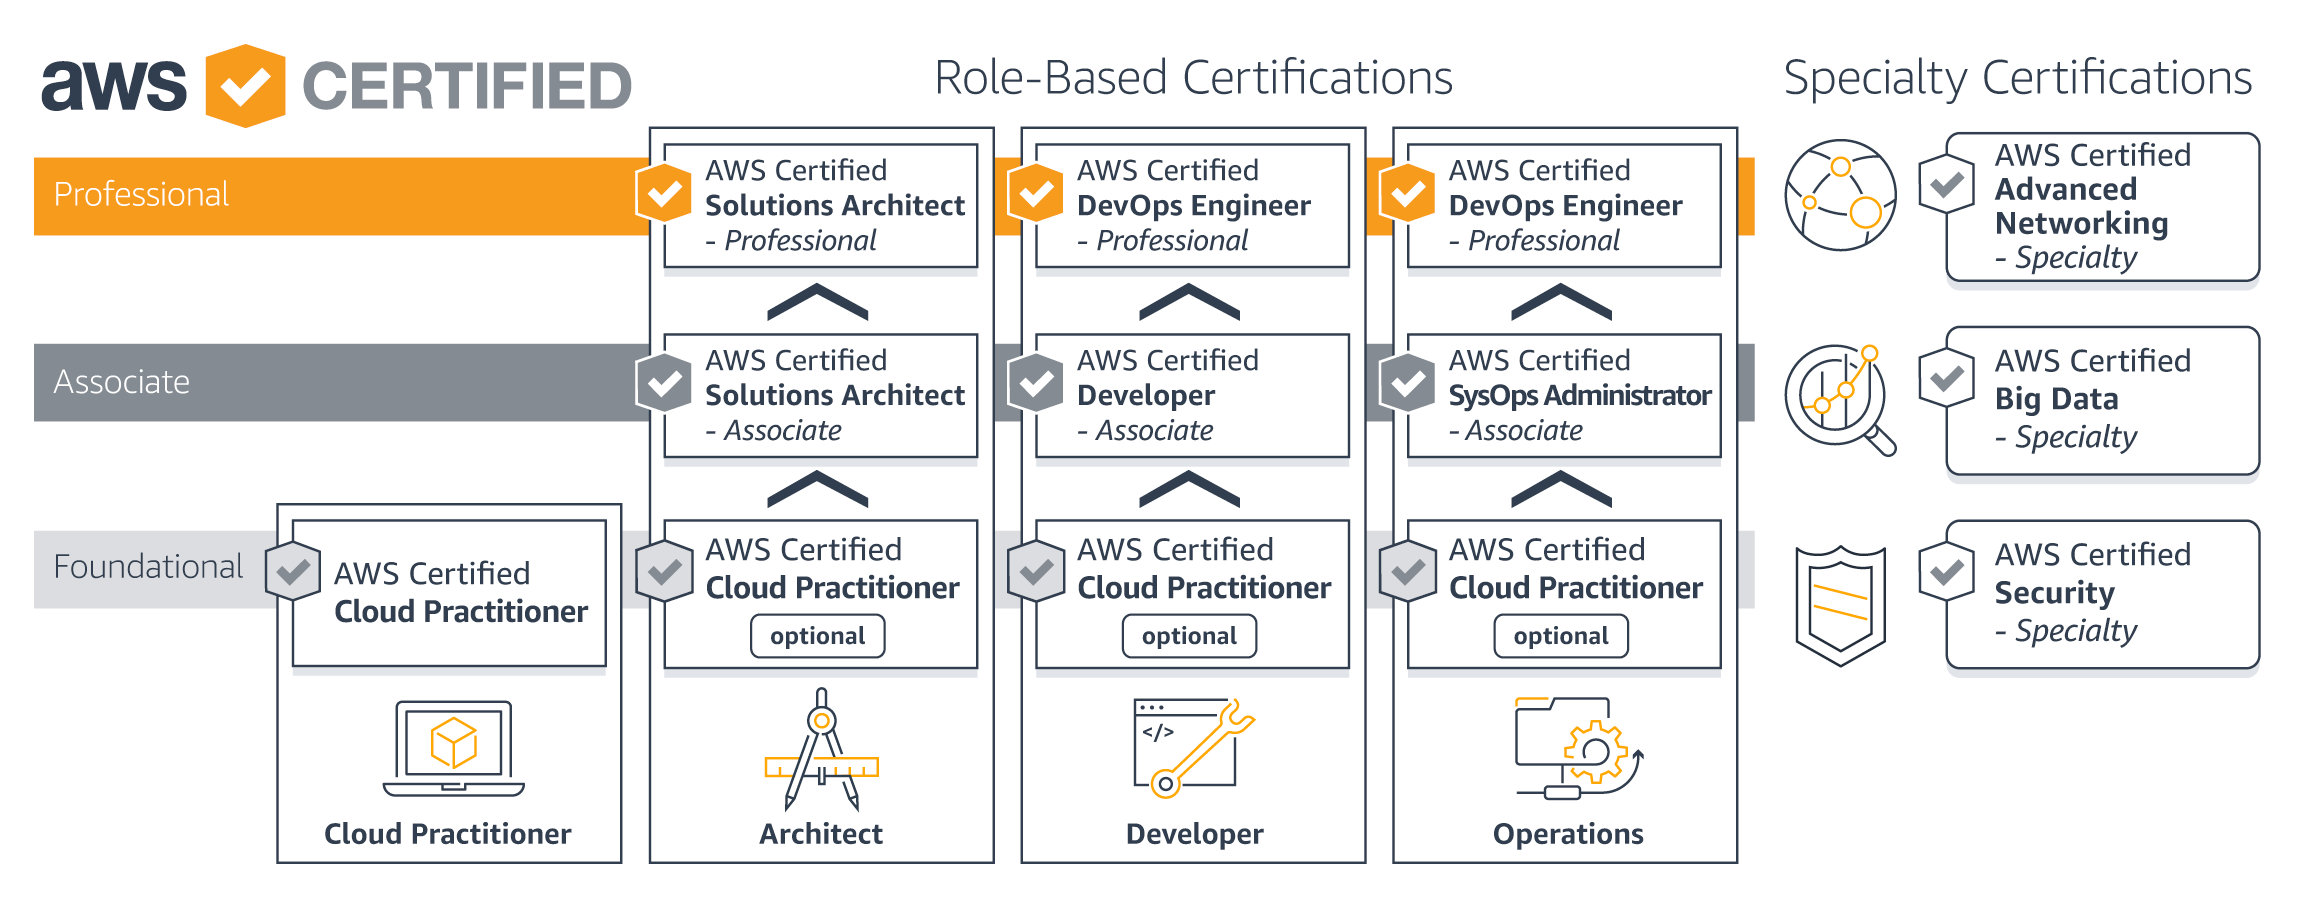Click the optional button in the Operations column
Viewport: 2300px width, 900px height.
1560,636
